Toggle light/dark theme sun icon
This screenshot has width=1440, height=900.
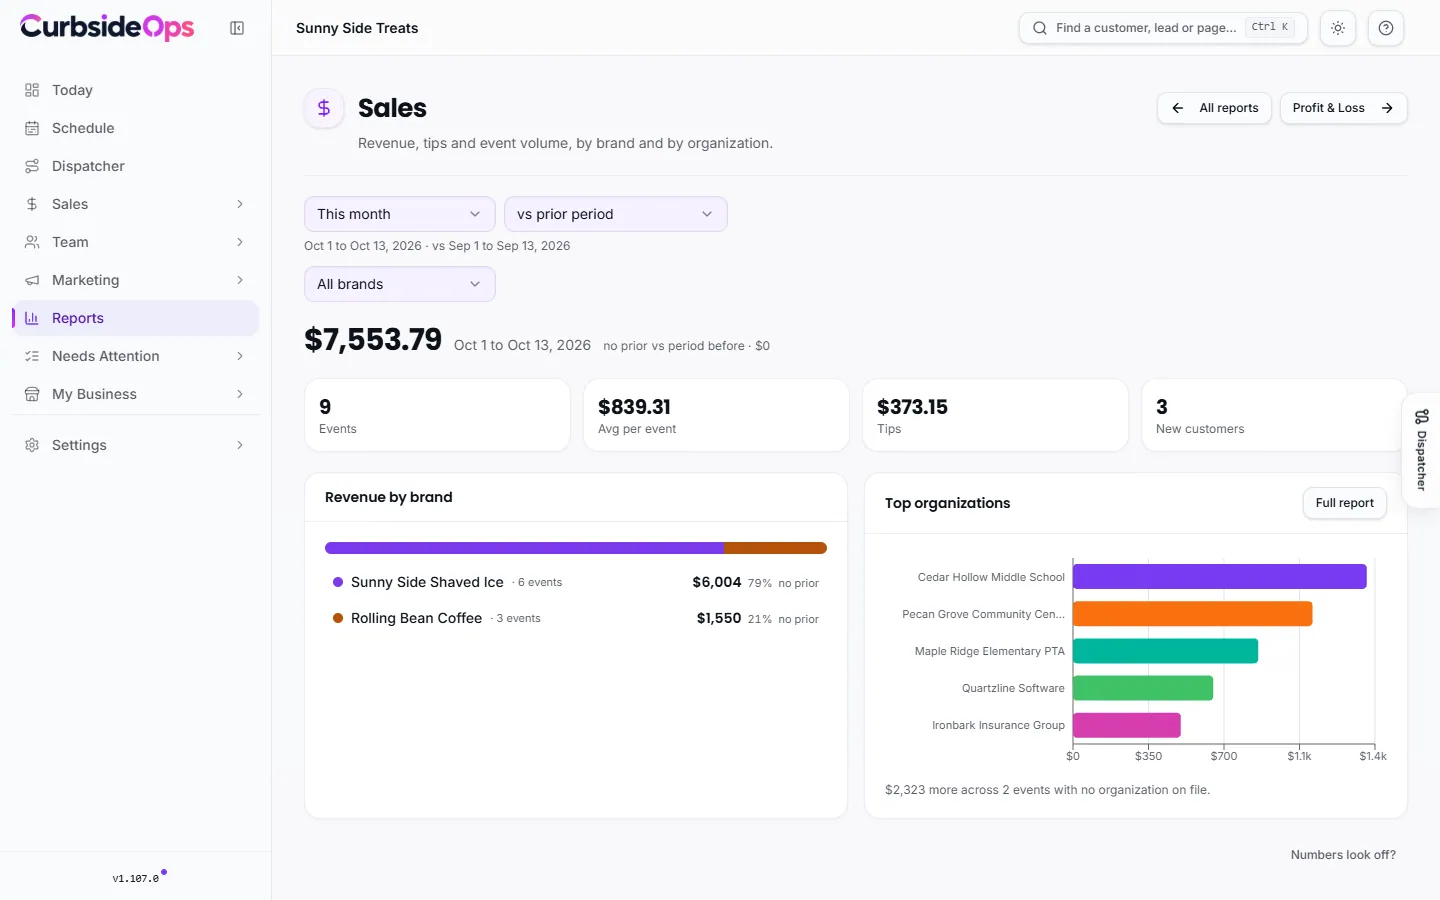click(x=1338, y=28)
